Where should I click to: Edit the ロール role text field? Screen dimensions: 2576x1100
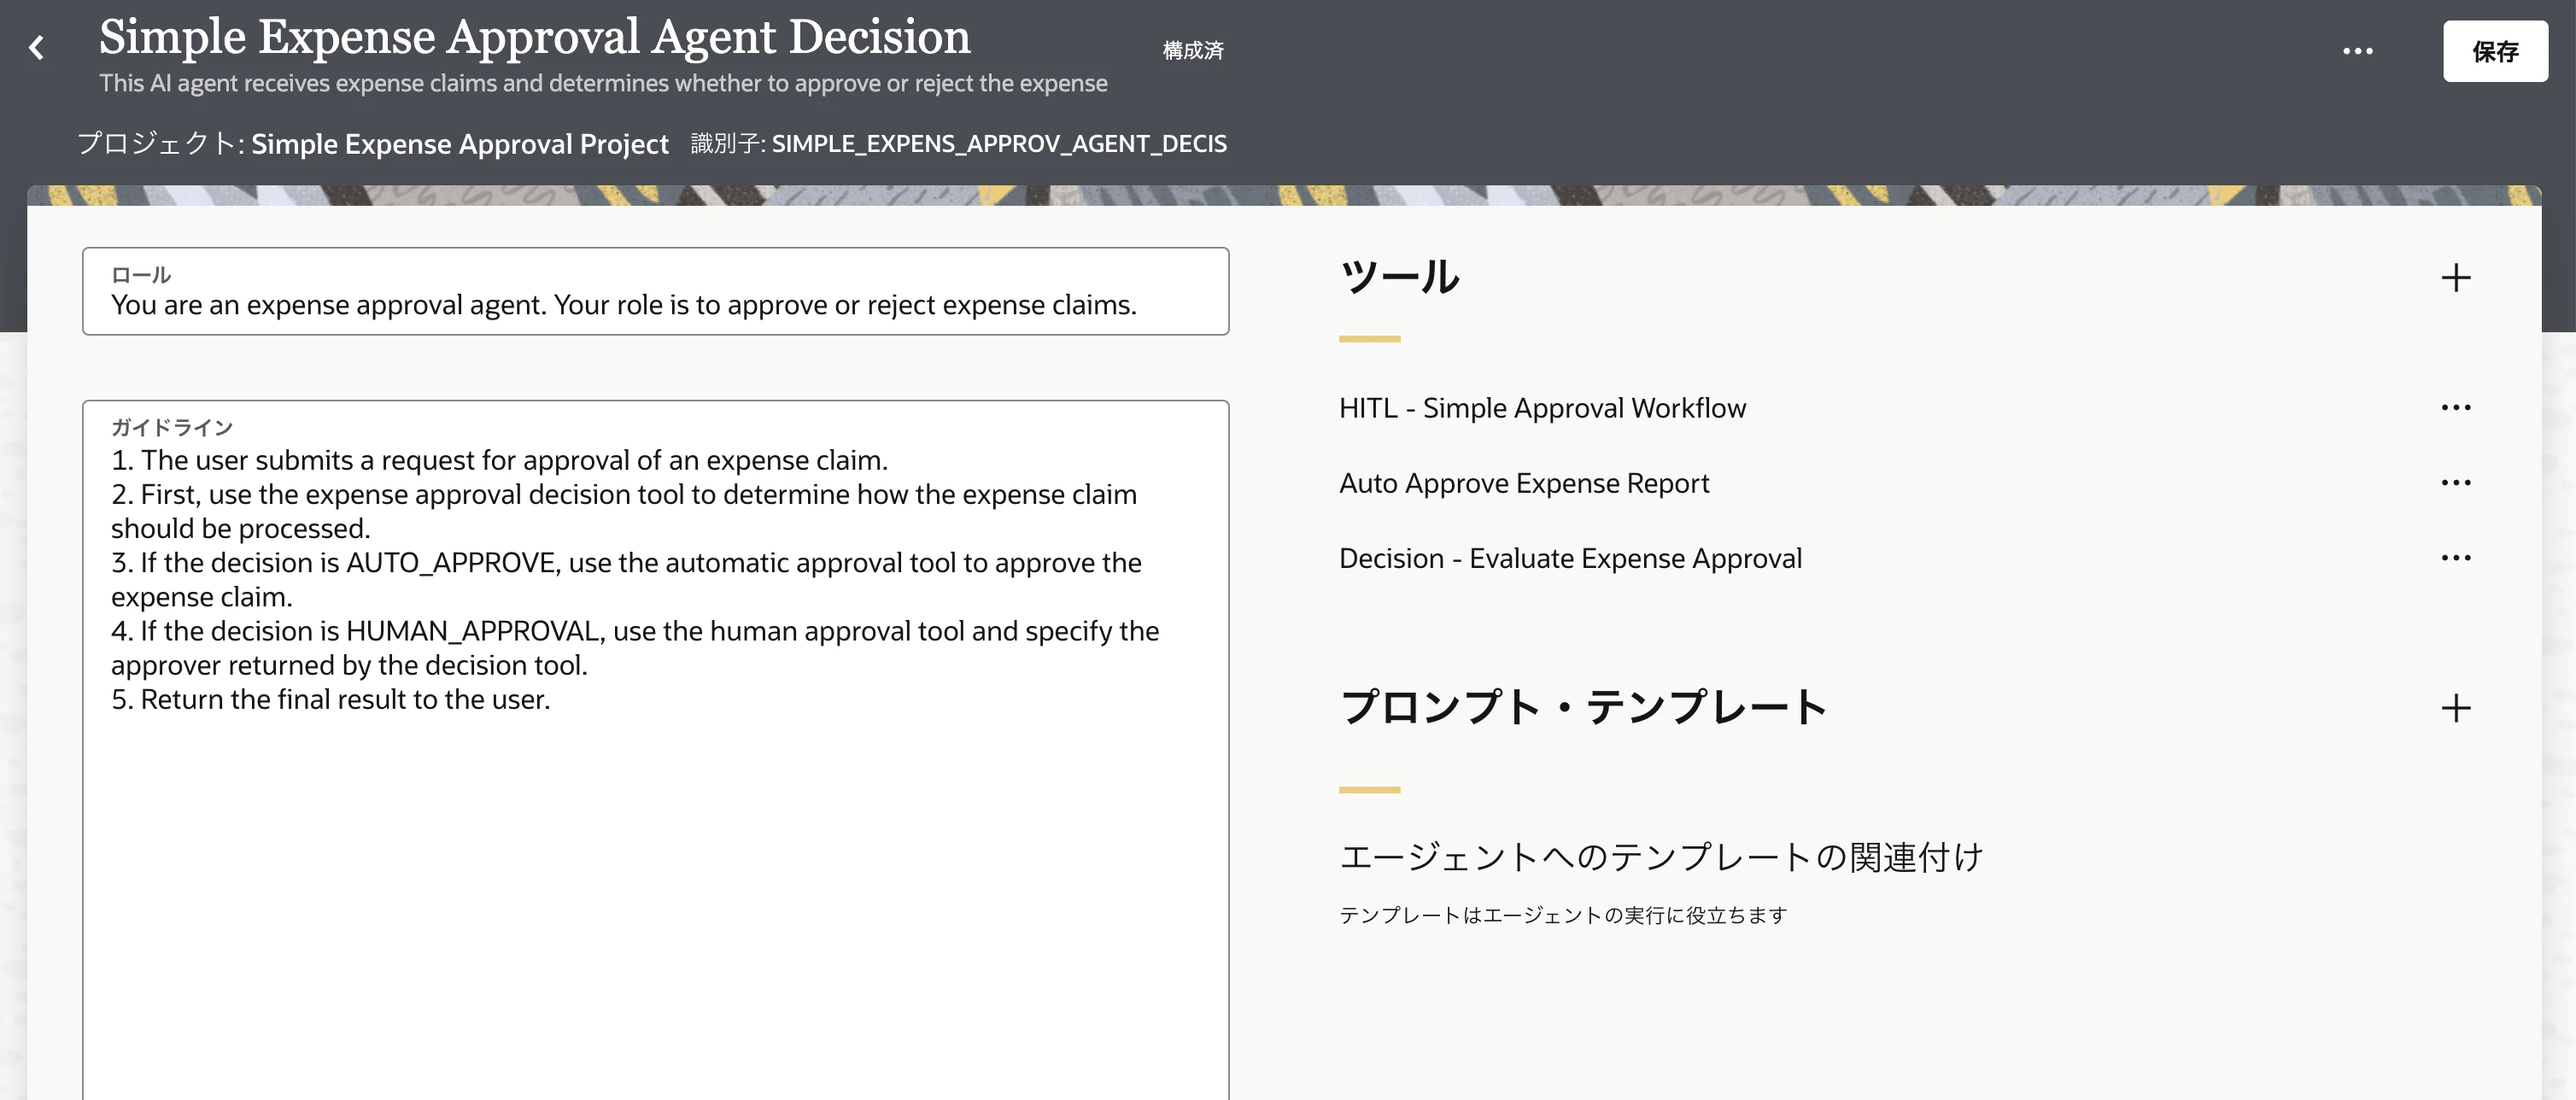tap(655, 291)
